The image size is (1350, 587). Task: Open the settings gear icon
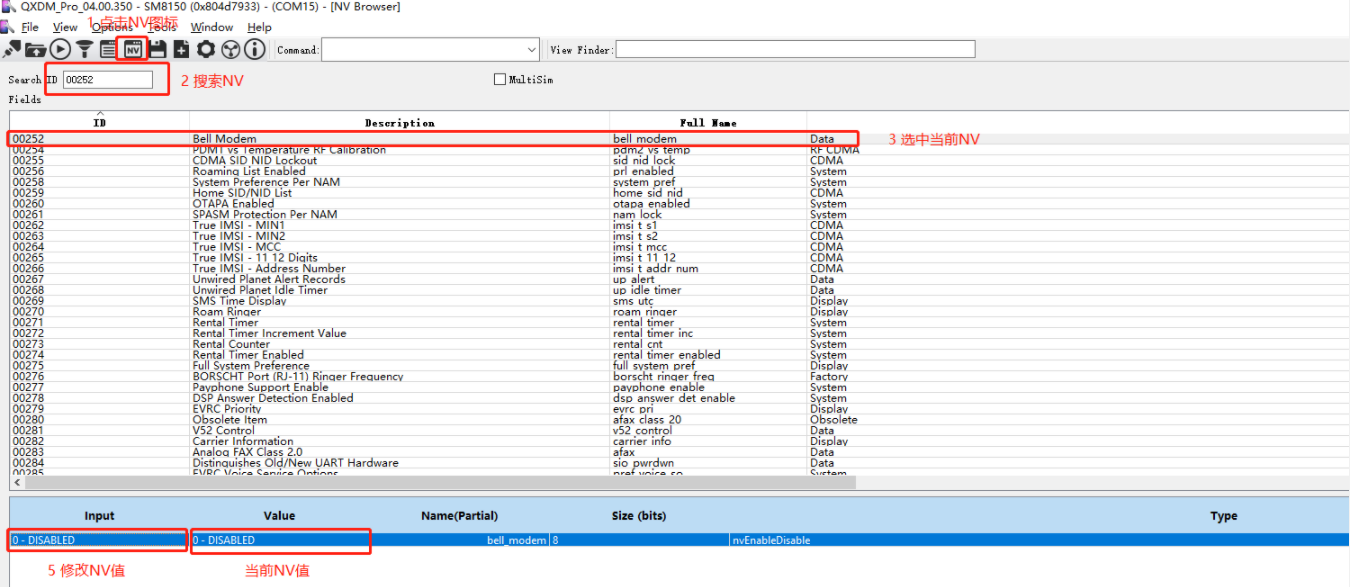[206, 48]
